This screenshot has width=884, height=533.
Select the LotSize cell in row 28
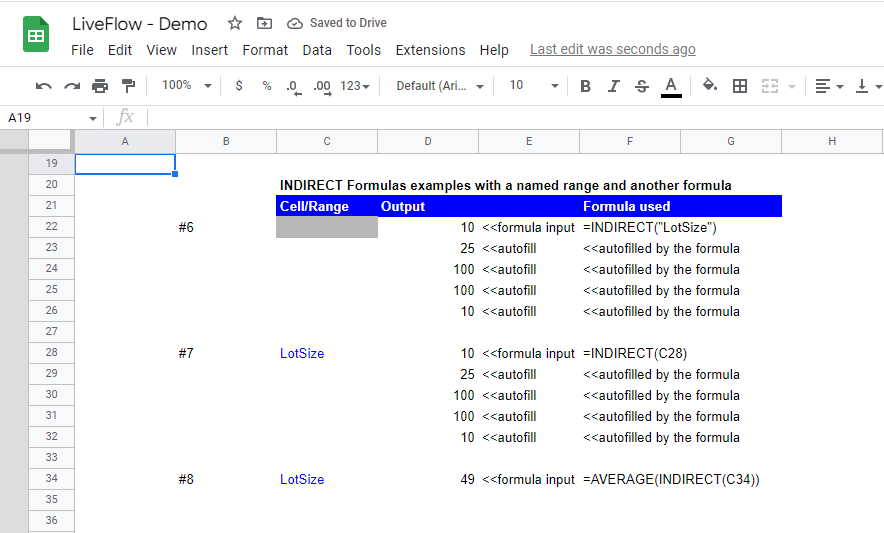[327, 354]
